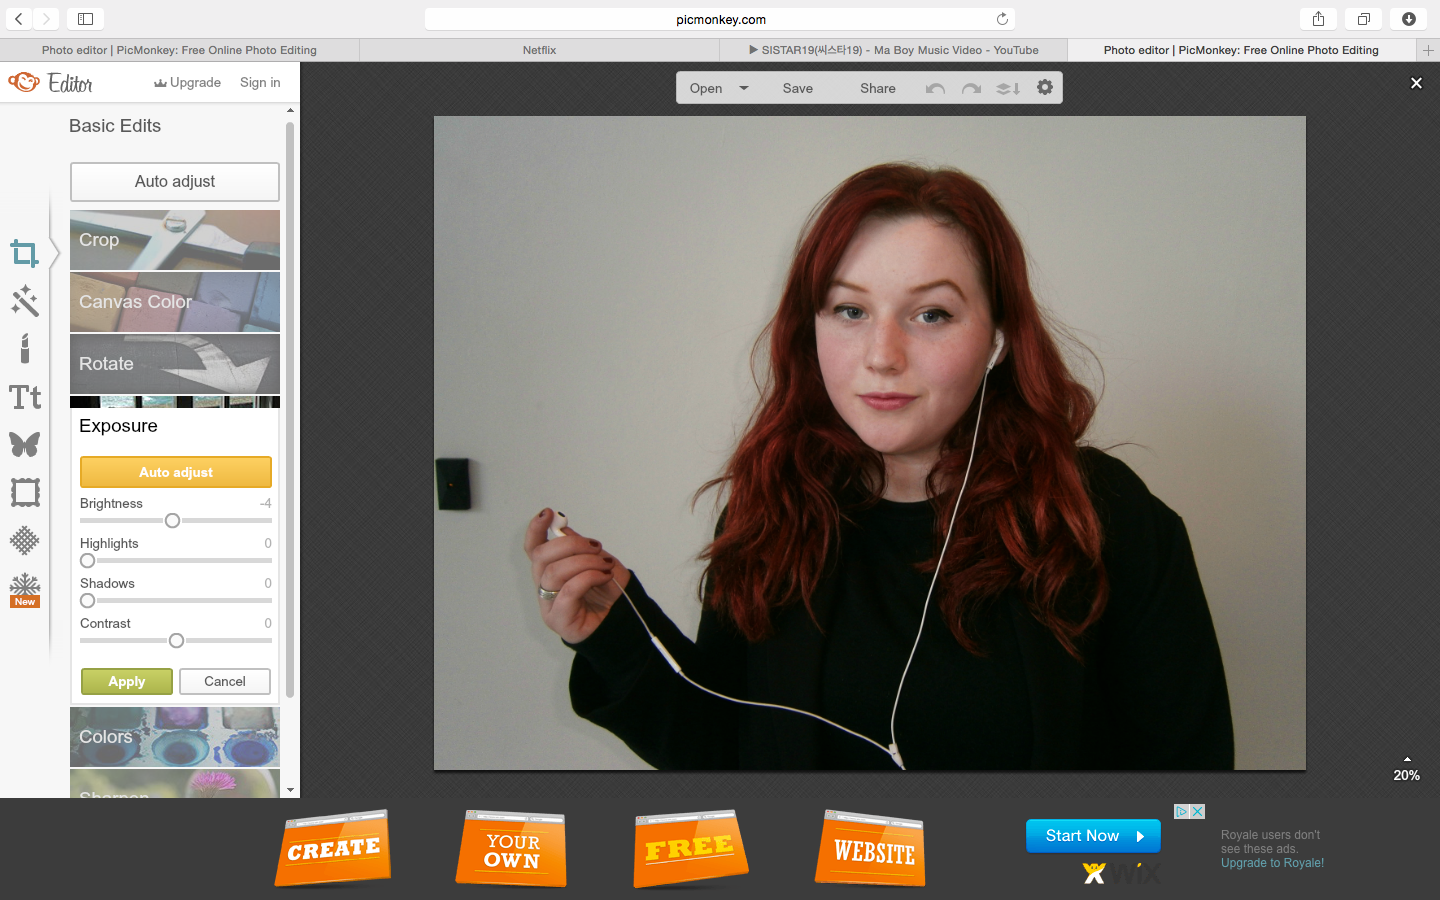This screenshot has height=900, width=1440.
Task: Expand the Rotate section
Action: coord(175,364)
